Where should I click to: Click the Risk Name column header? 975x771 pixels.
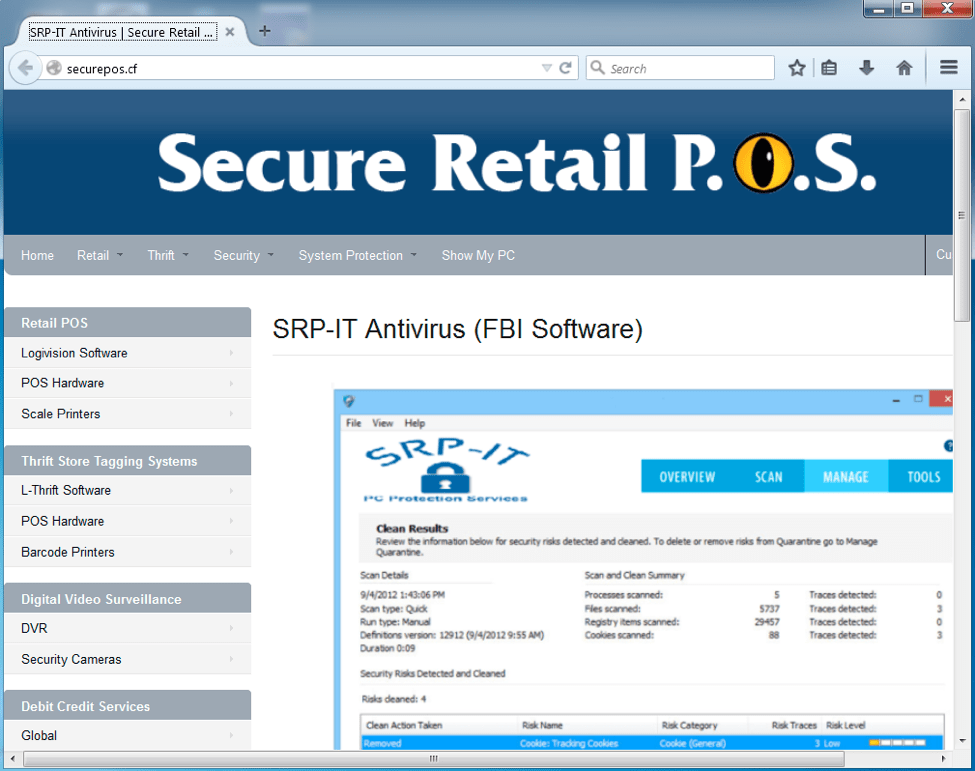tap(542, 725)
